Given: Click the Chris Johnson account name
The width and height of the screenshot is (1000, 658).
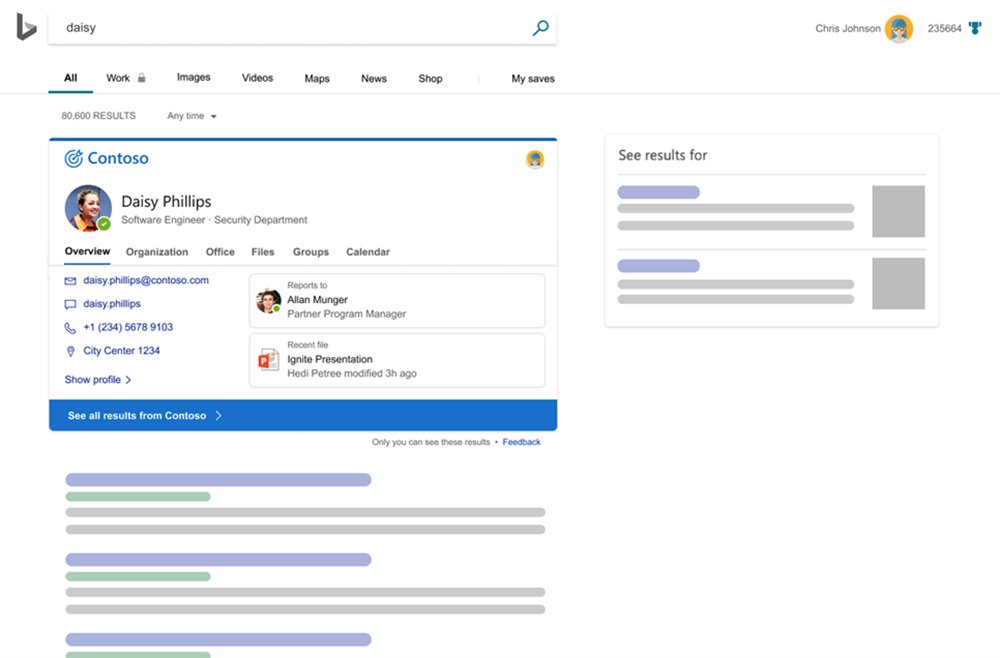Looking at the screenshot, I should [848, 29].
